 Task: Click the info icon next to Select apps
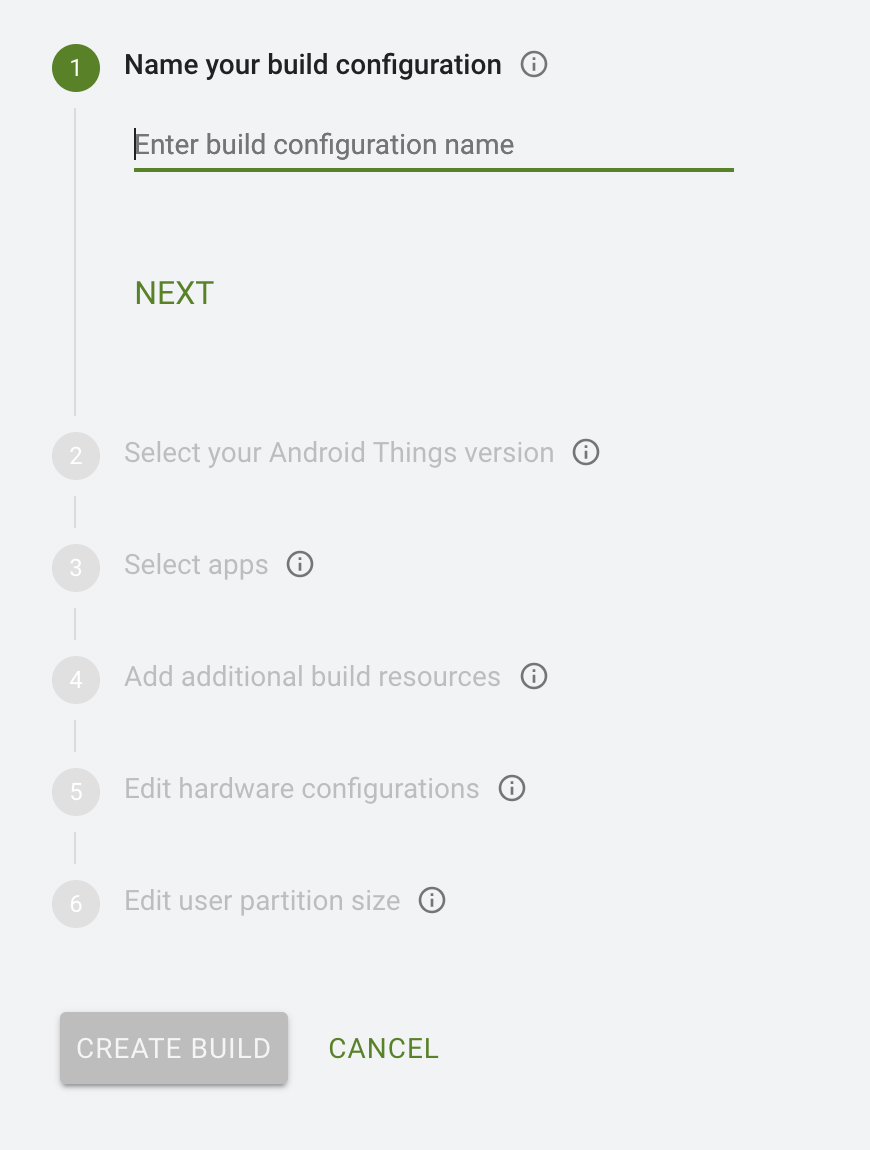[x=299, y=565]
